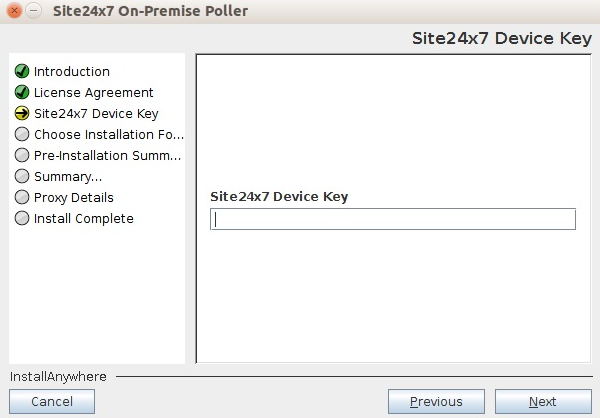Click the circle icon beside Proxy Details

22,197
